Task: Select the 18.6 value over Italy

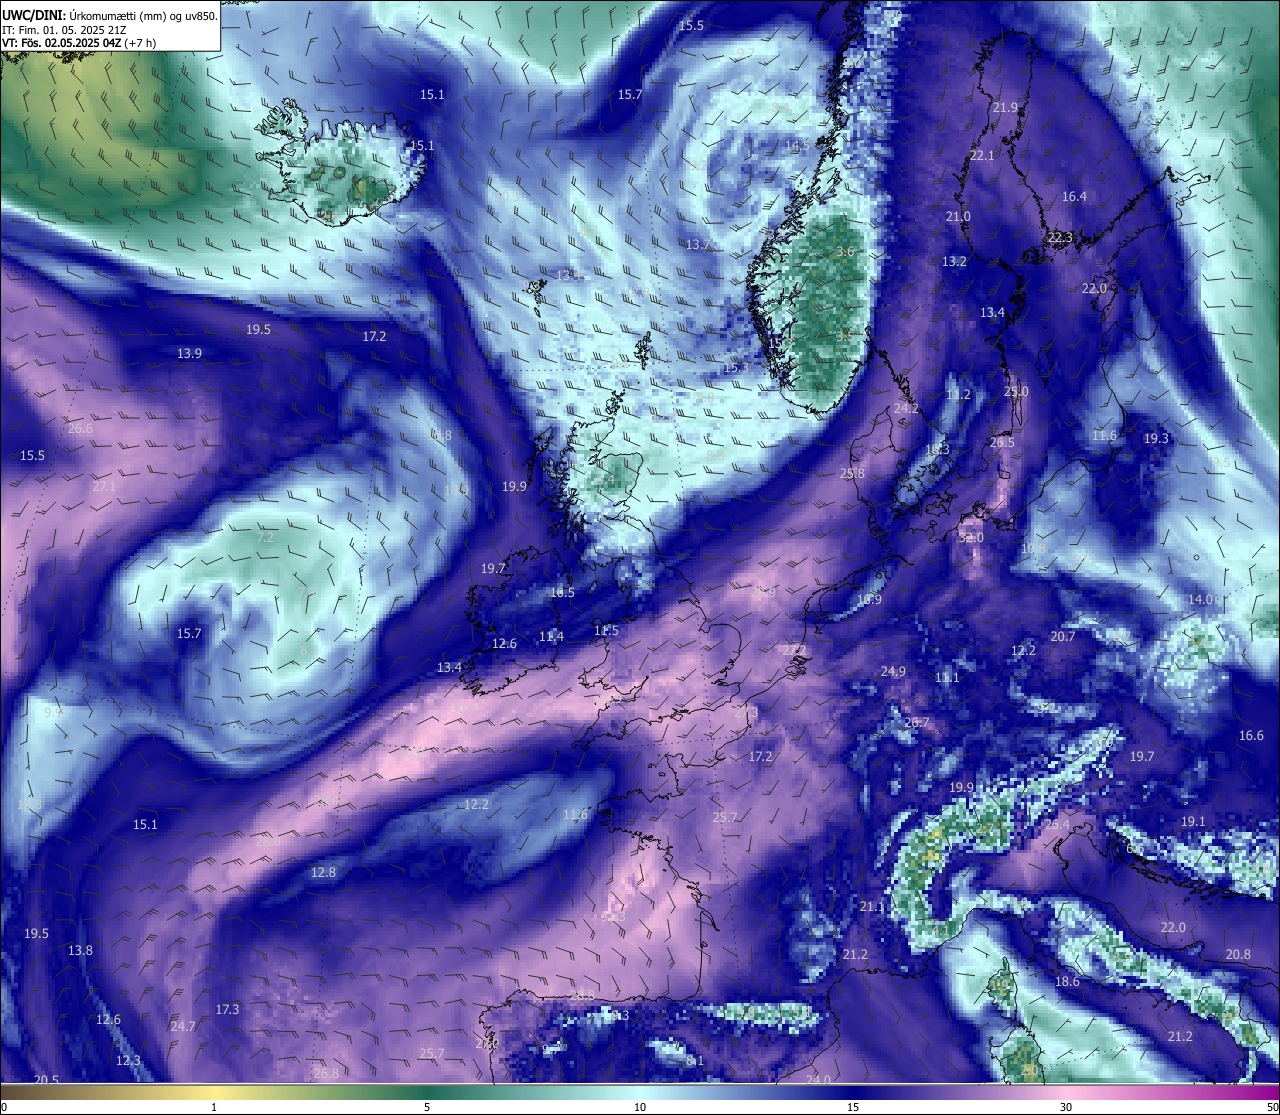Action: 1067,981
